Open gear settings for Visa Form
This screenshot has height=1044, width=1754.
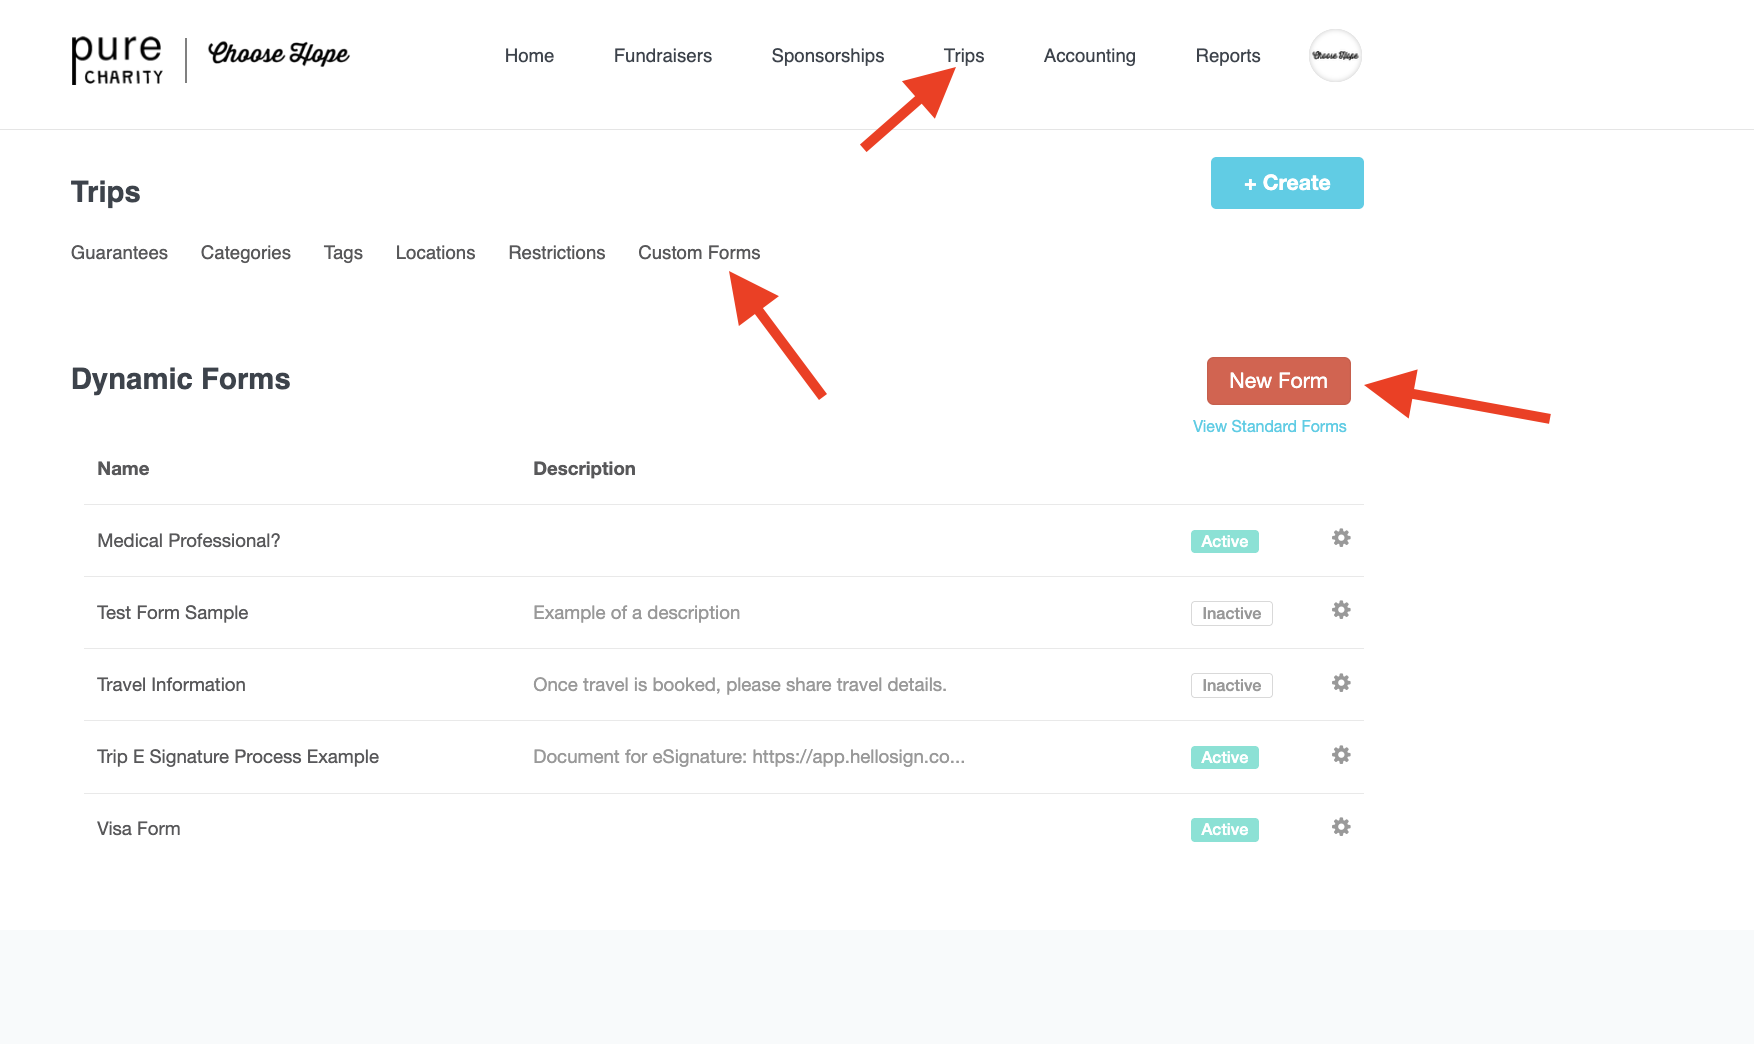(1341, 827)
